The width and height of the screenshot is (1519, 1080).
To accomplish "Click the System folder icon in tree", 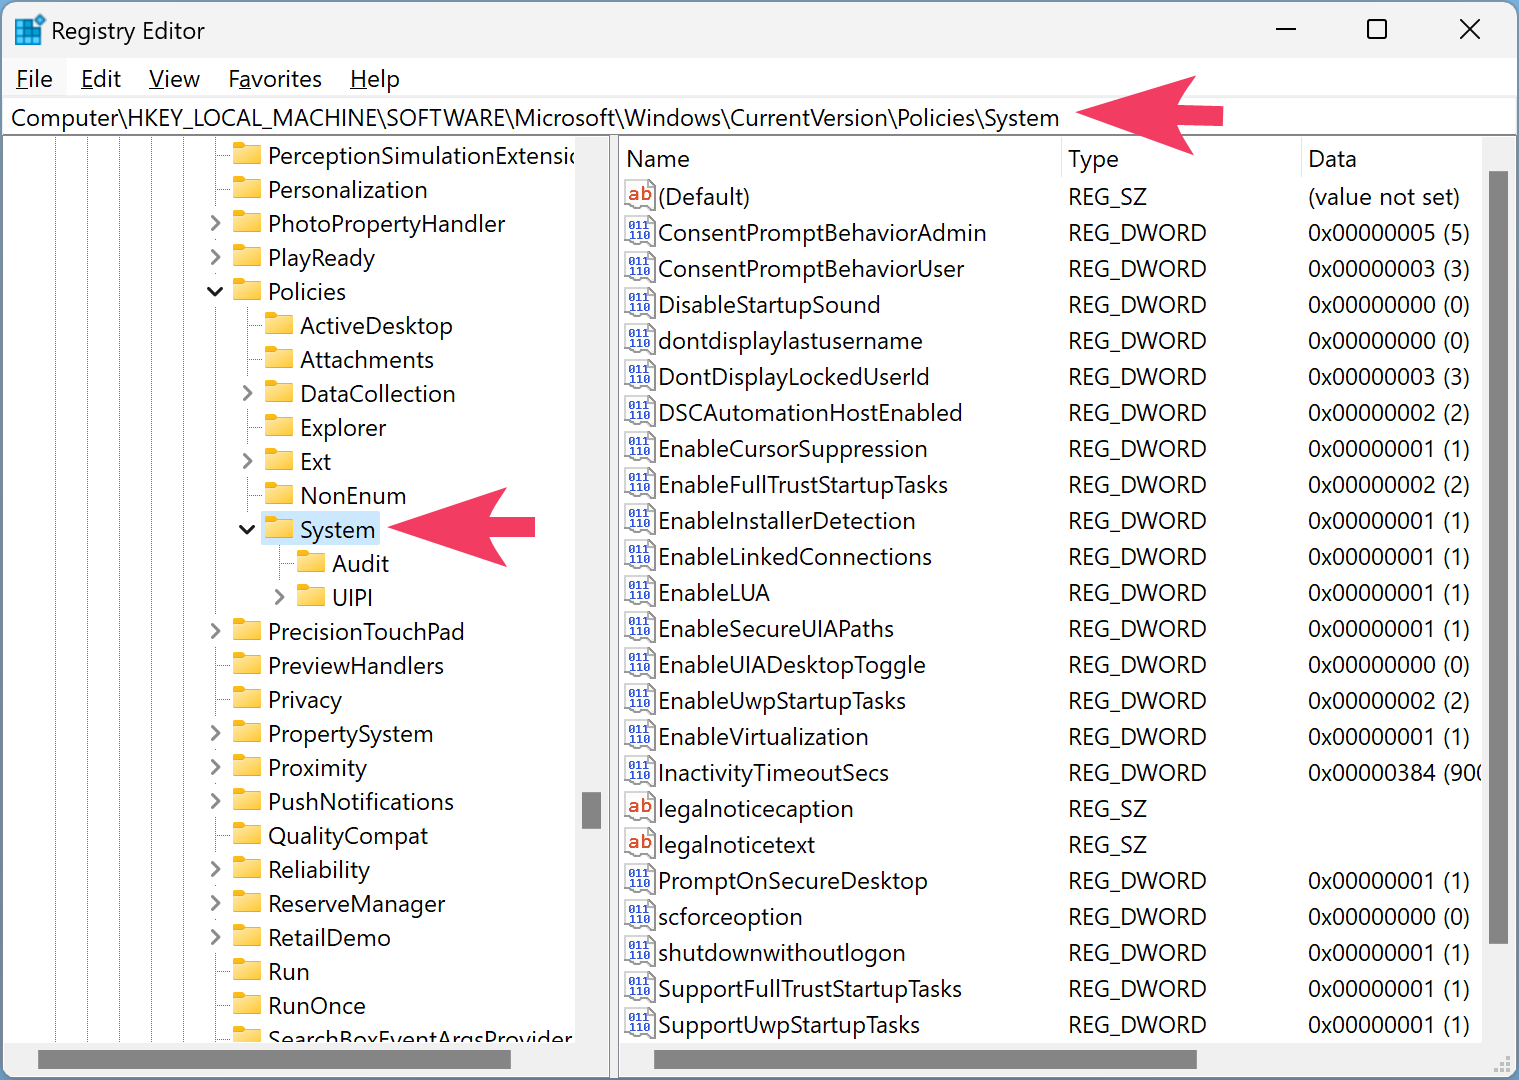I will [279, 528].
